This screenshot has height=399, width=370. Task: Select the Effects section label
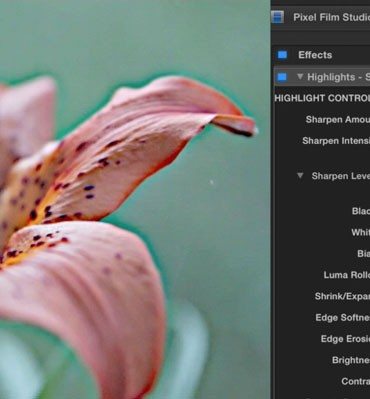[x=315, y=55]
